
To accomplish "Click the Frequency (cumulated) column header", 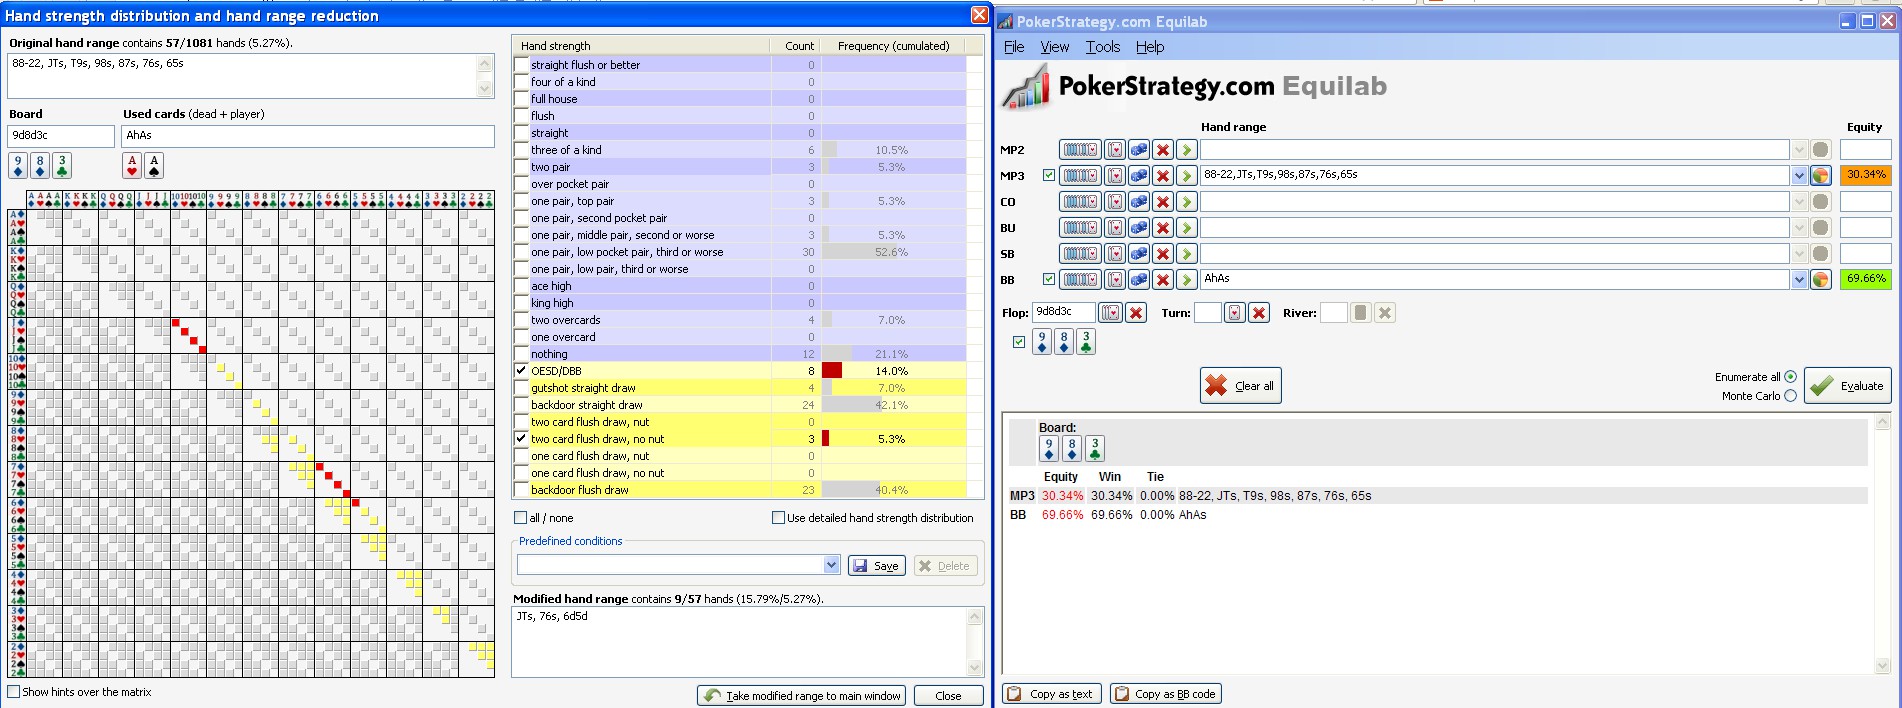I will (x=893, y=46).
